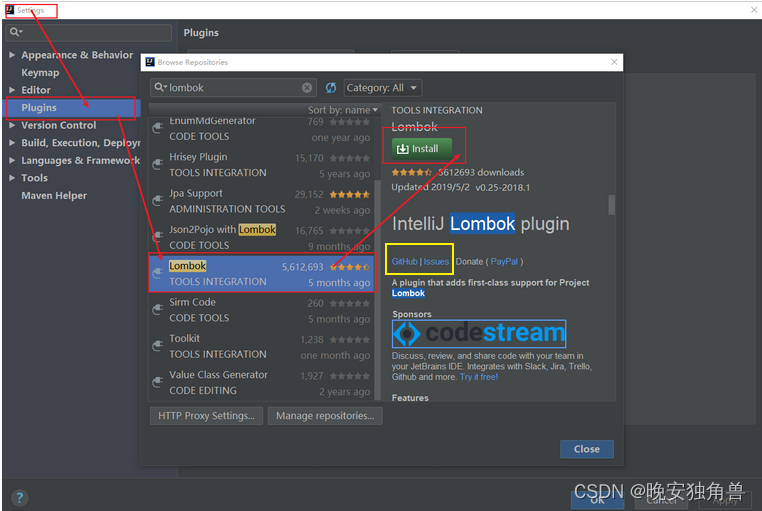Select the Jpa Support plugin row
Screen dimensions: 762x511
[262, 201]
